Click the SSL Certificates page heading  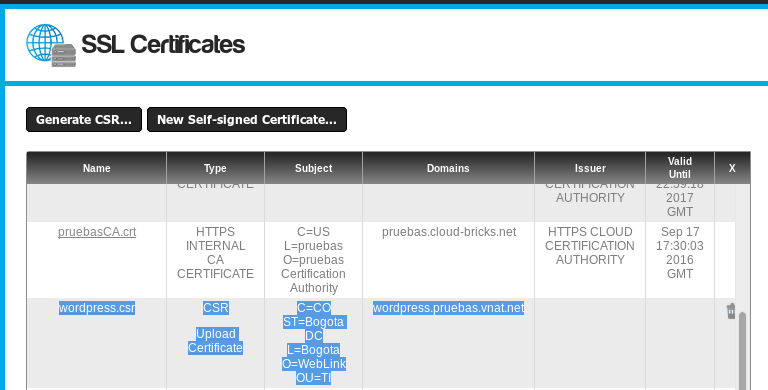163,45
